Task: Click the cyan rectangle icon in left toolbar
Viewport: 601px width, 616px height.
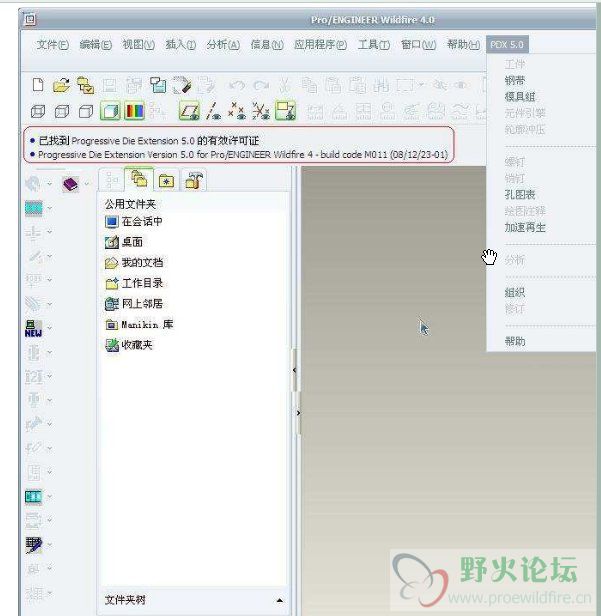Action: (x=34, y=208)
